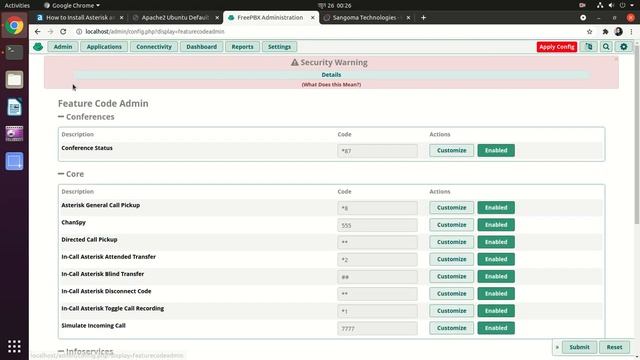Click the red Apply Config button
This screenshot has height=360, width=640.
pos(557,47)
